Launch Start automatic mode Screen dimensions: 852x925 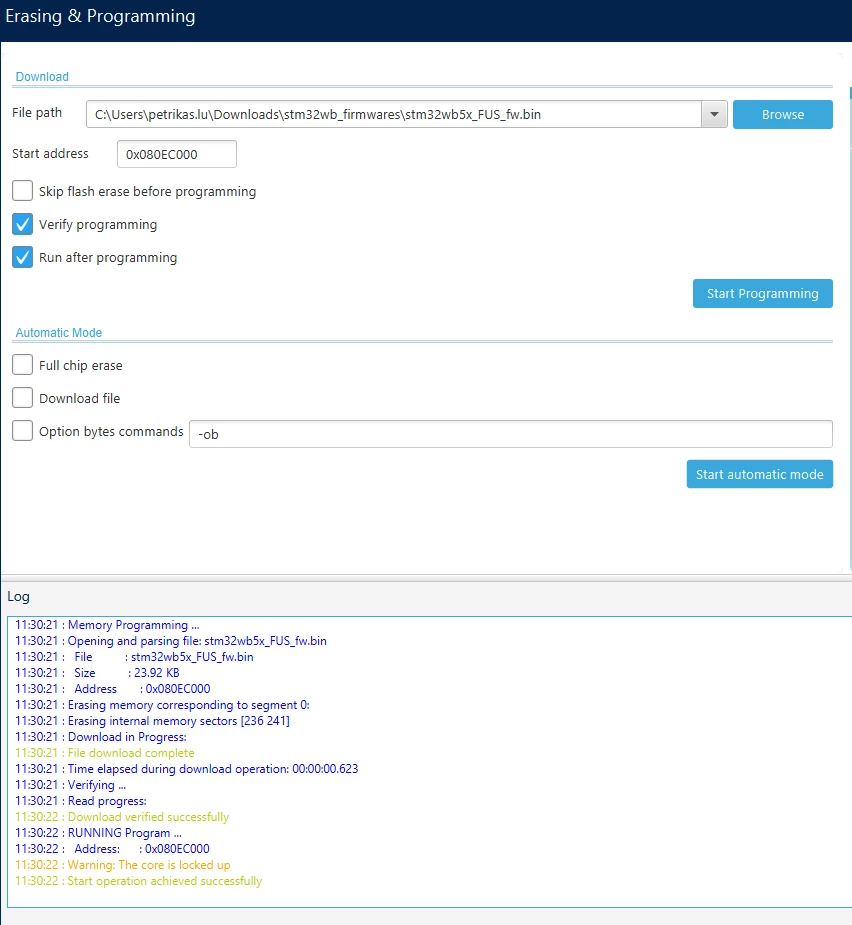pos(759,474)
